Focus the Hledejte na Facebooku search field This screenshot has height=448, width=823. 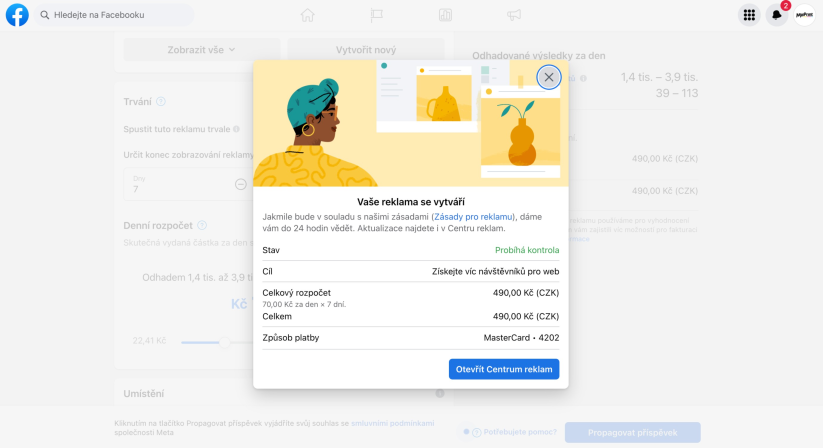[x=114, y=15]
